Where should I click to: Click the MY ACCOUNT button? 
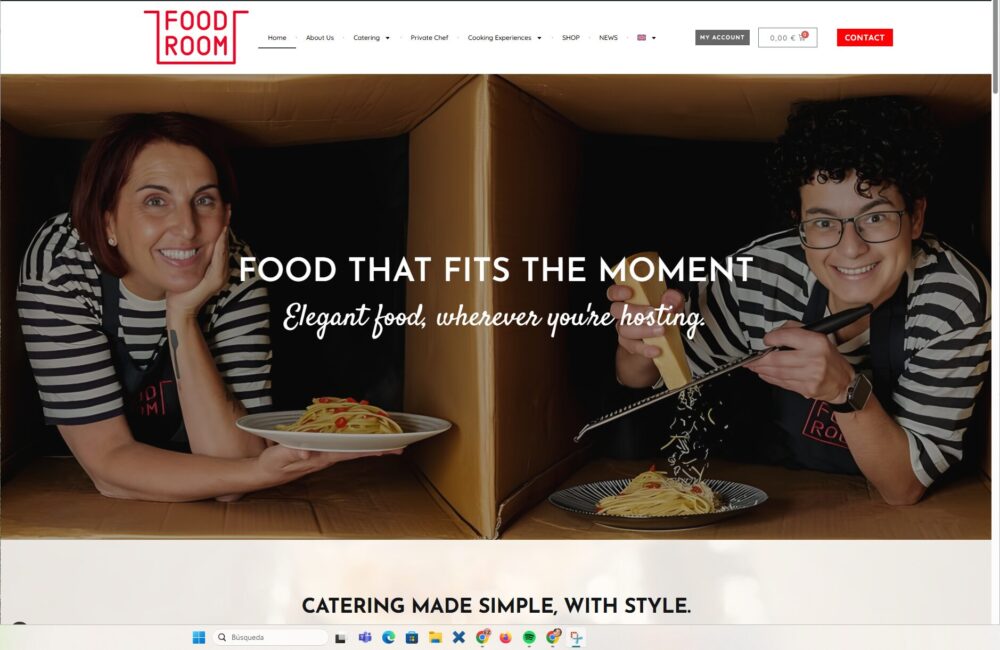tap(722, 38)
